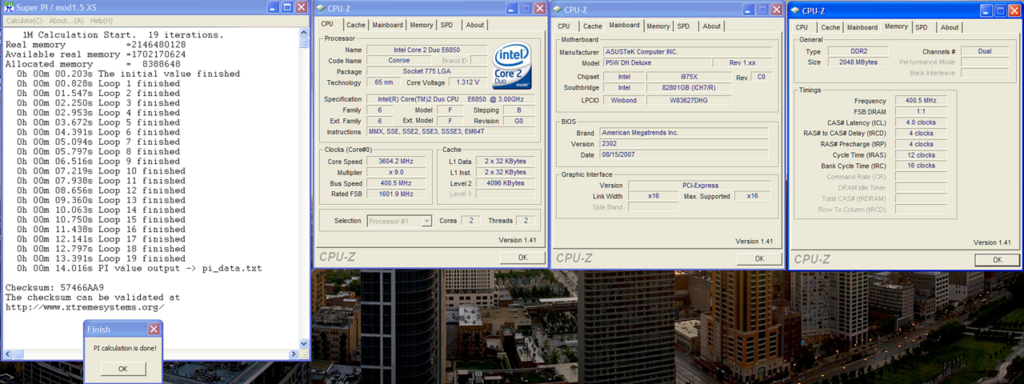Open the Help(H) menu in Super PI
The height and width of the screenshot is (384, 1024).
[102, 21]
